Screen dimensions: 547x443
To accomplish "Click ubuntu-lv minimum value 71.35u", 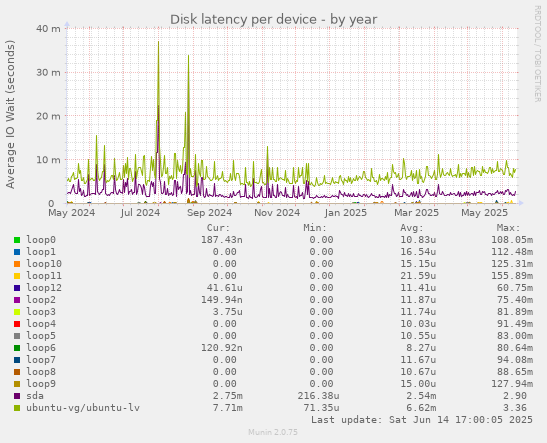I will pos(321,408).
